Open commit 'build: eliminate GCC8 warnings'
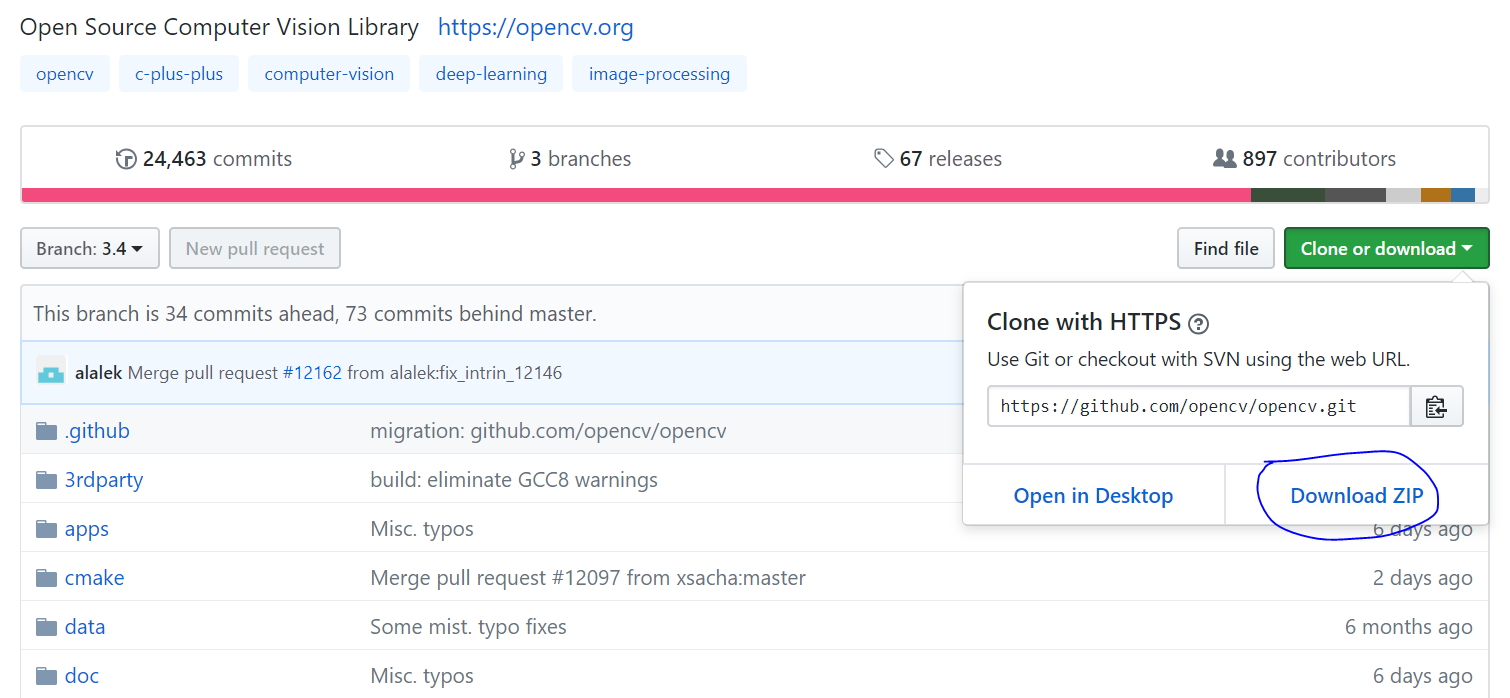The image size is (1510, 698). click(x=514, y=480)
